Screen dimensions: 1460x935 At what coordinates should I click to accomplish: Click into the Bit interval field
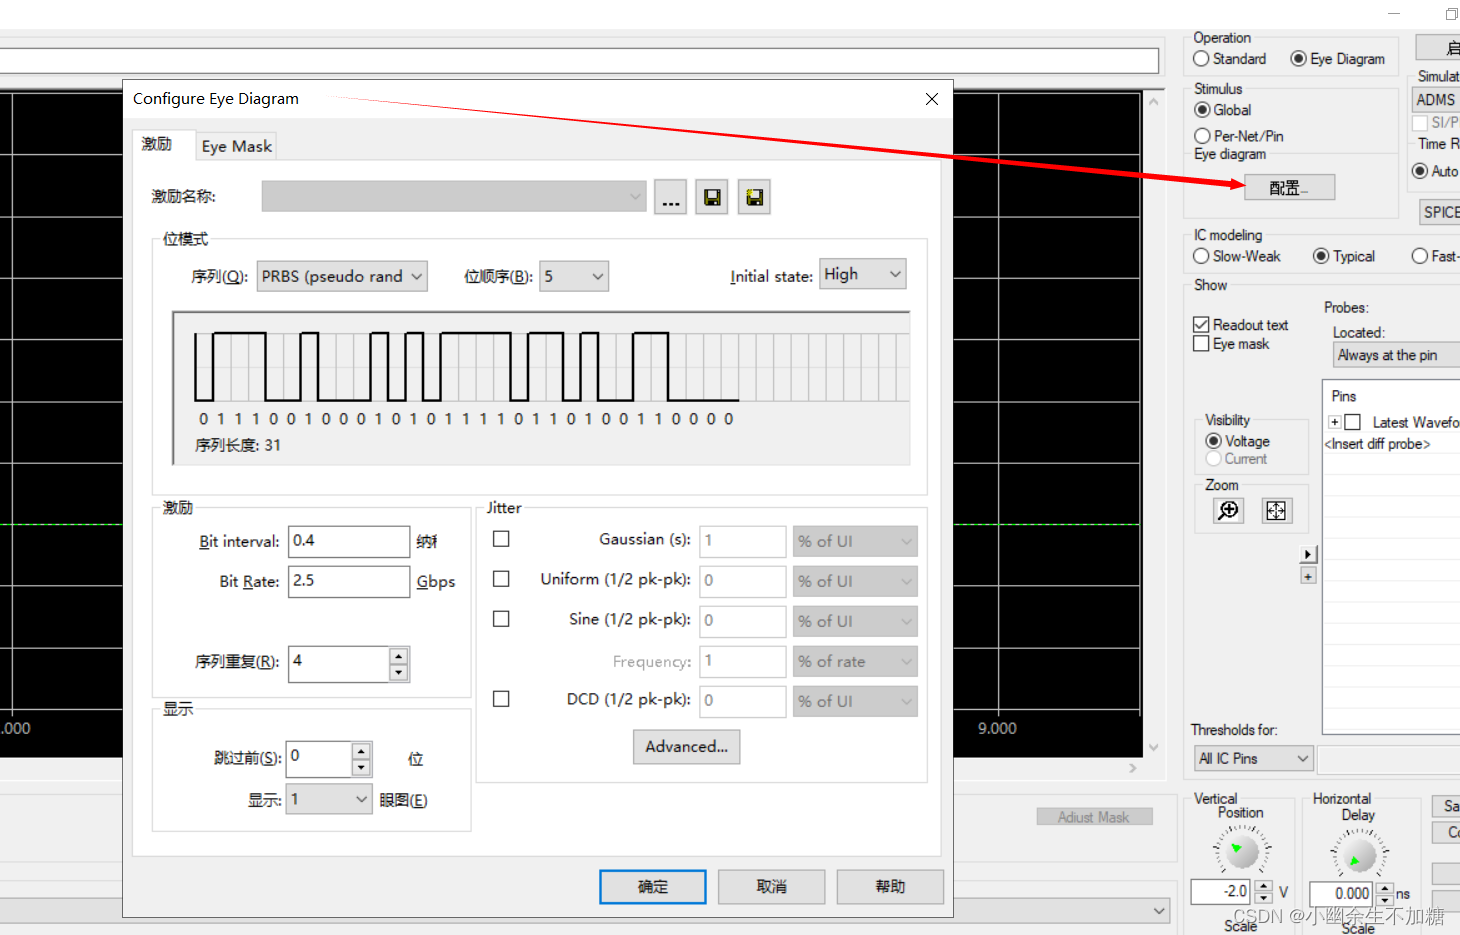(x=349, y=541)
